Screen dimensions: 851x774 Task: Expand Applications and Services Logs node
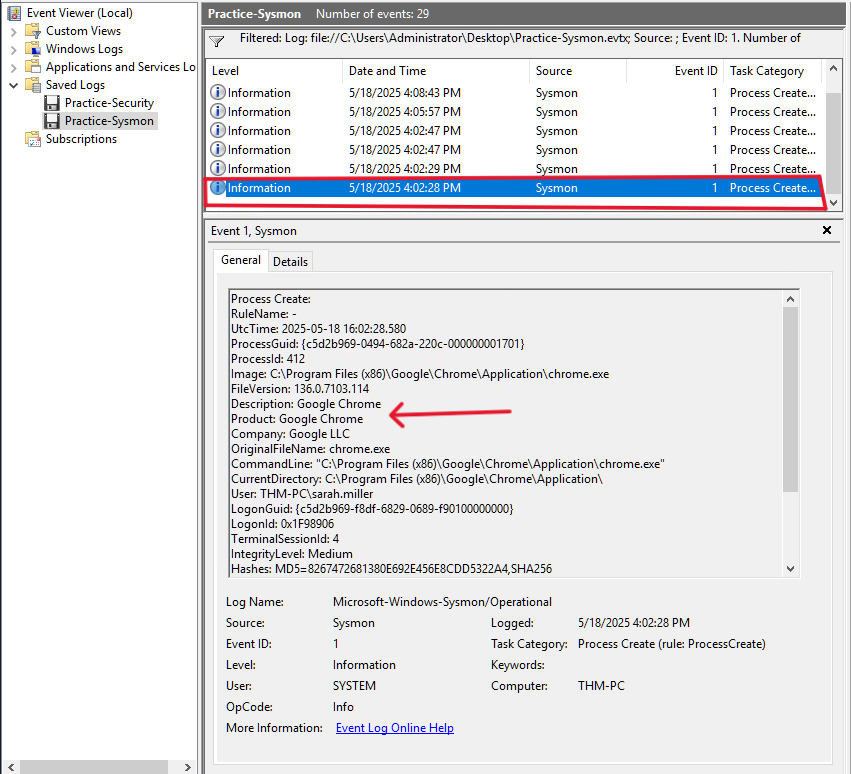13,67
